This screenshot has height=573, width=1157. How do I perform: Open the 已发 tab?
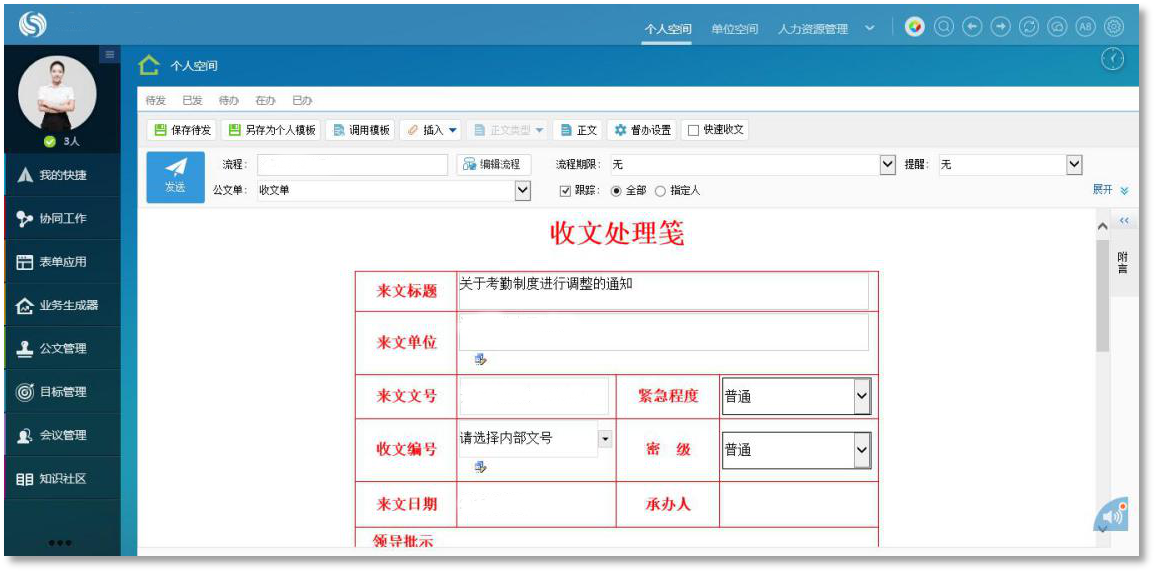[x=193, y=100]
